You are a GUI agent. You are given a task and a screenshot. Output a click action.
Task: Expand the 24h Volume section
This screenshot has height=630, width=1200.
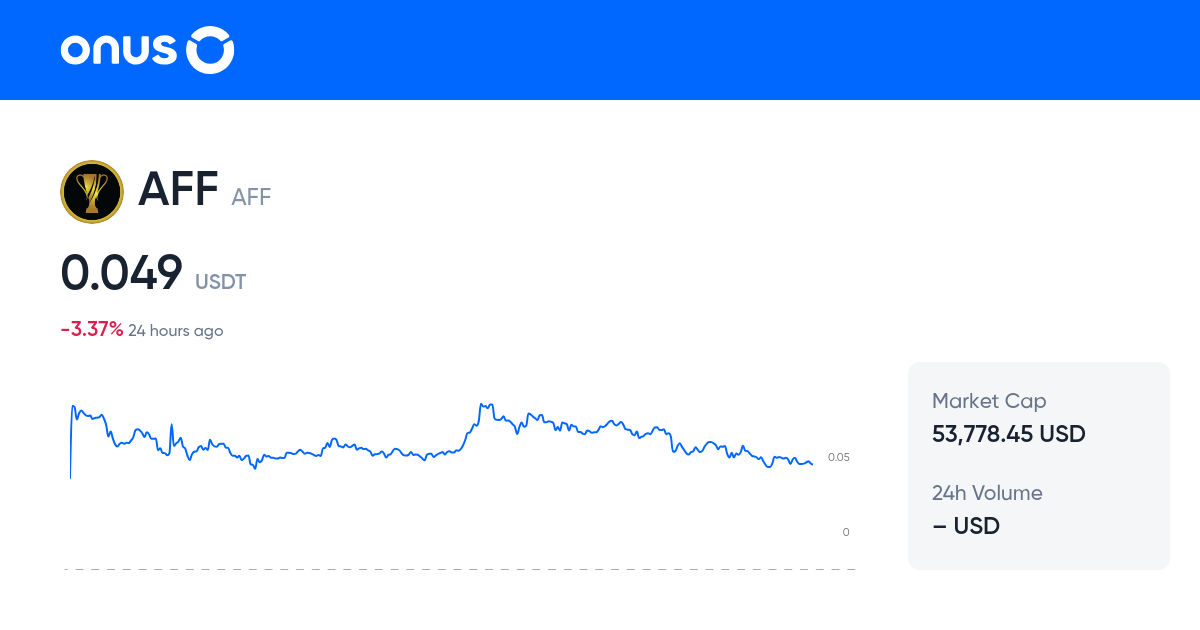987,493
